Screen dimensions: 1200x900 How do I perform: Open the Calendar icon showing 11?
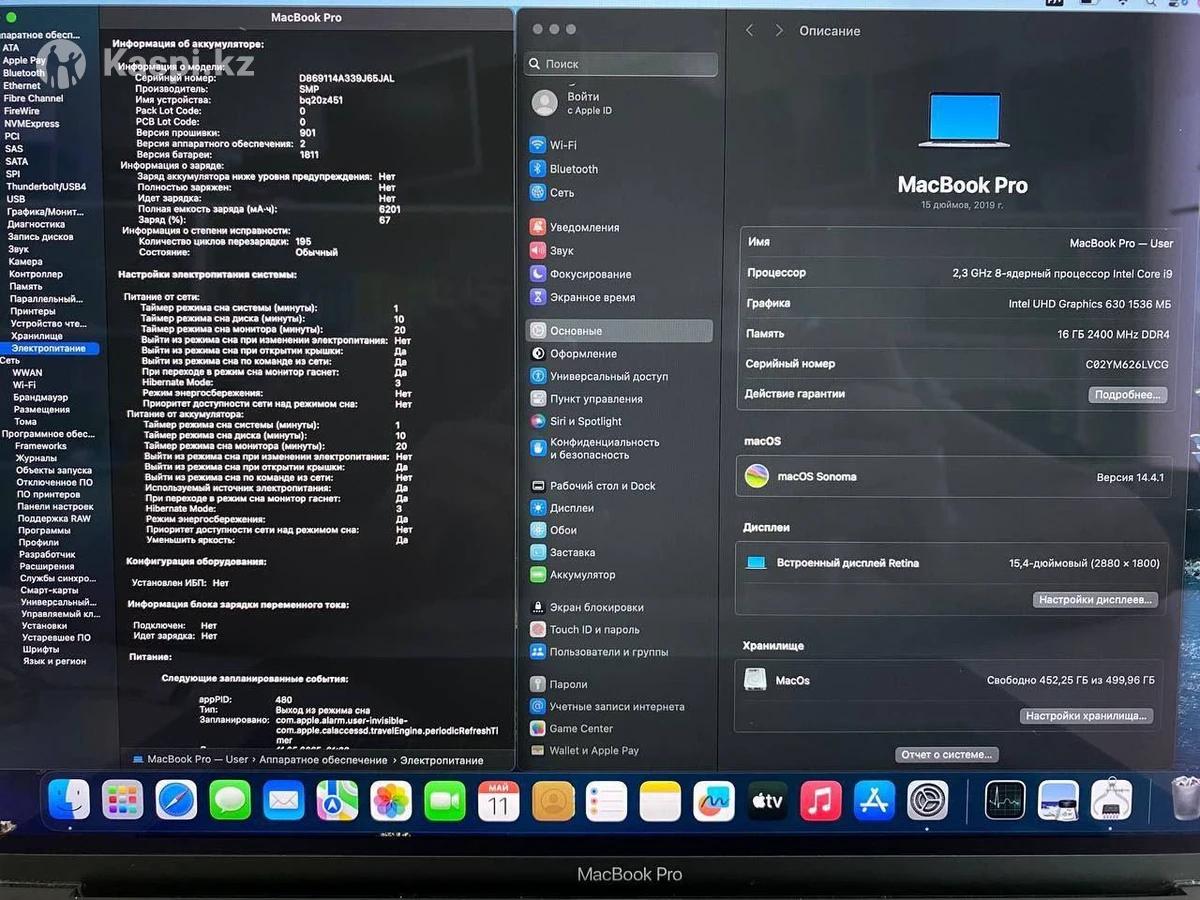tap(499, 800)
